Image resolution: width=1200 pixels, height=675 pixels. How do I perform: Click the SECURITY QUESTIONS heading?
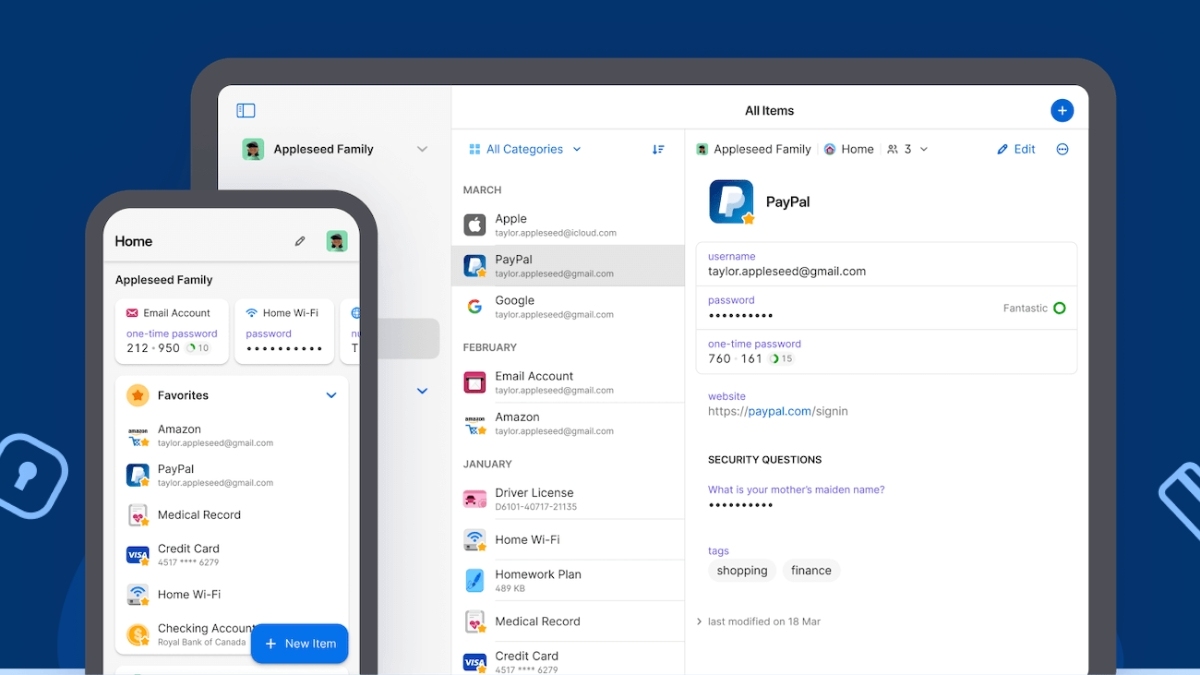click(765, 460)
